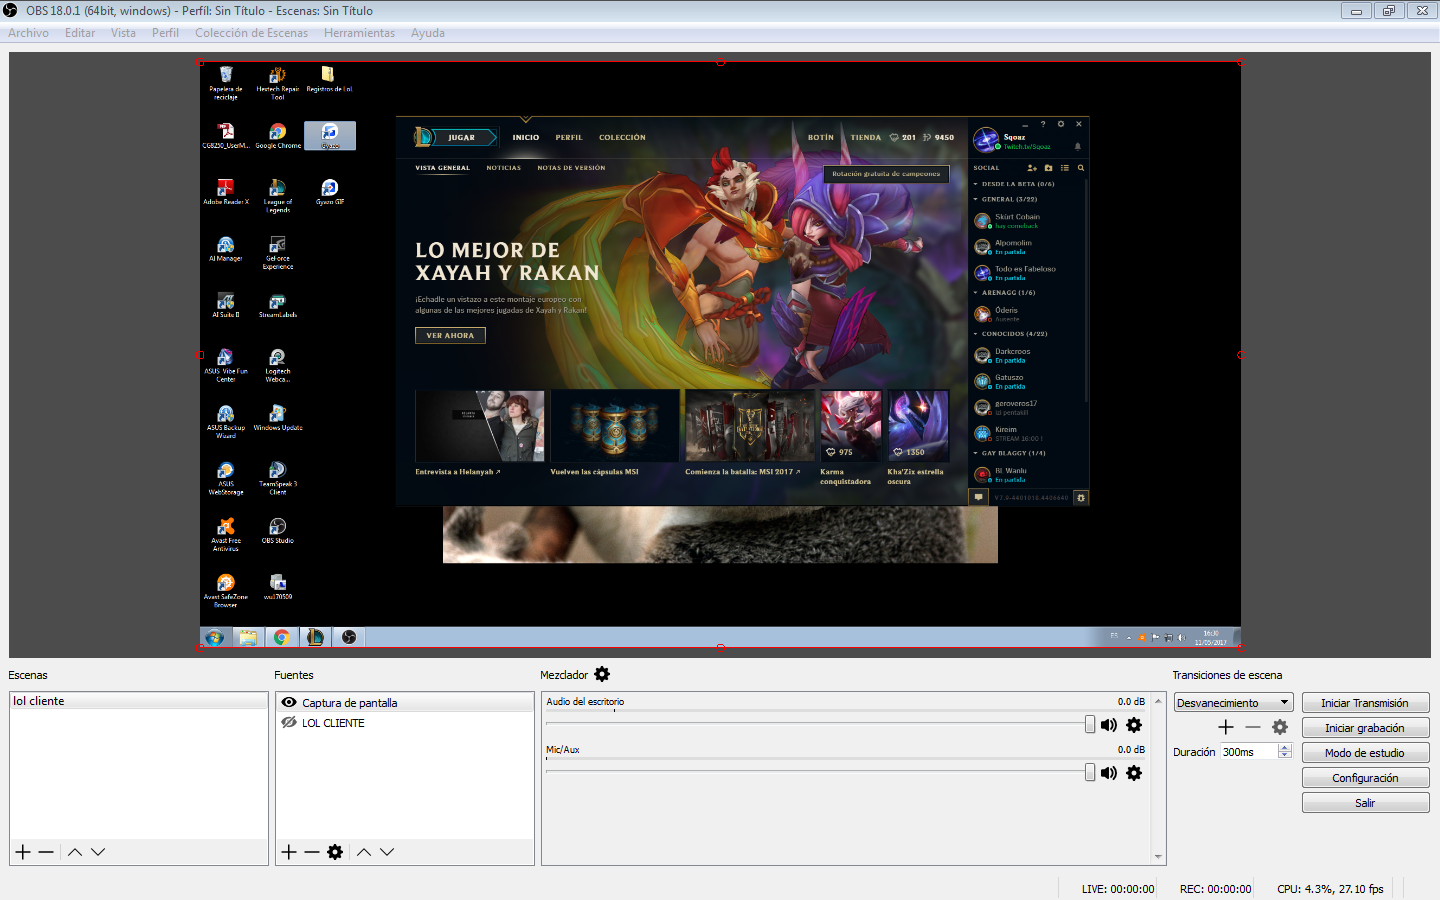Collapse the ARENAGG friends group in preview
The image size is (1440, 900).
point(976,293)
